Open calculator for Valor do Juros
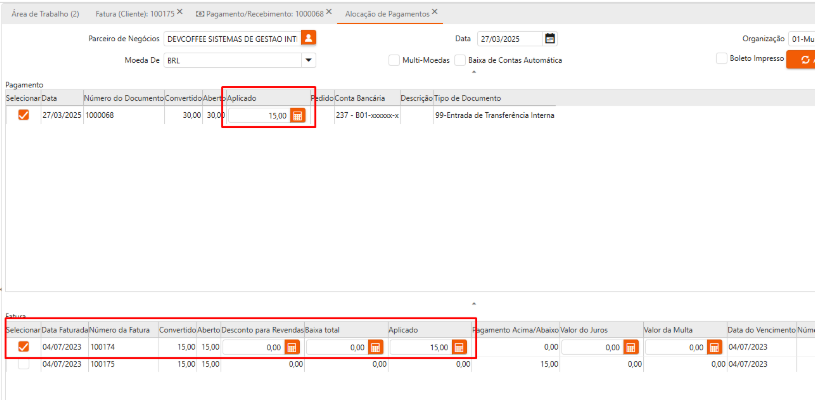The image size is (815, 400). point(630,347)
